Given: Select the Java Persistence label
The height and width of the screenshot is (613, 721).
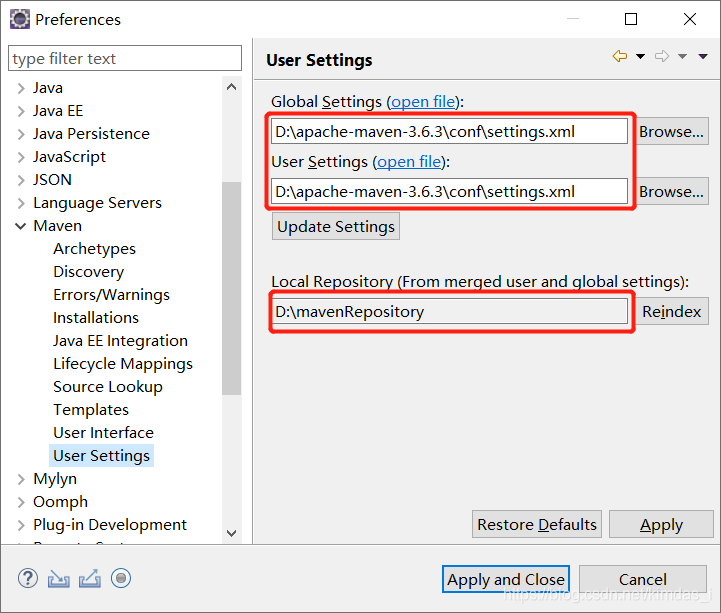Looking at the screenshot, I should click(91, 134).
